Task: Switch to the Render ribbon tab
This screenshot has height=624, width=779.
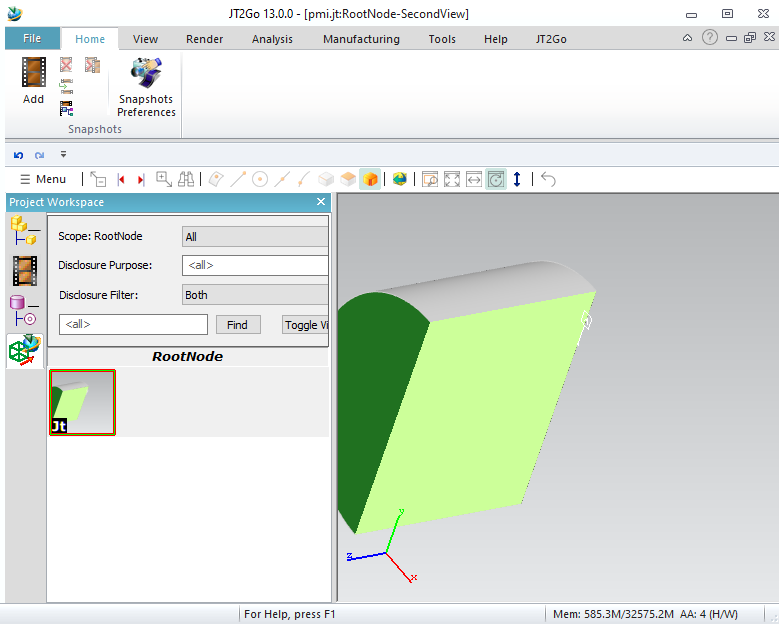Action: 204,39
